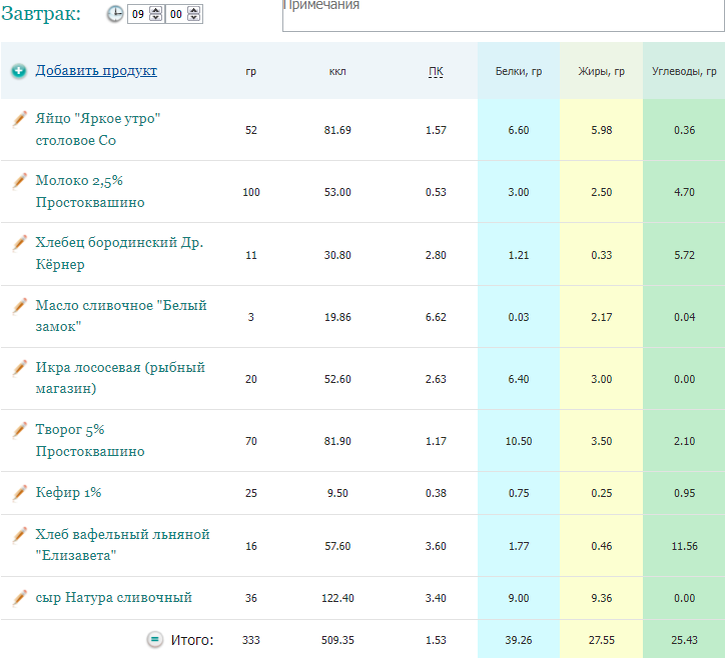The height and width of the screenshot is (658, 725).
Task: Open Кефир 1% product link
Action: tap(68, 492)
